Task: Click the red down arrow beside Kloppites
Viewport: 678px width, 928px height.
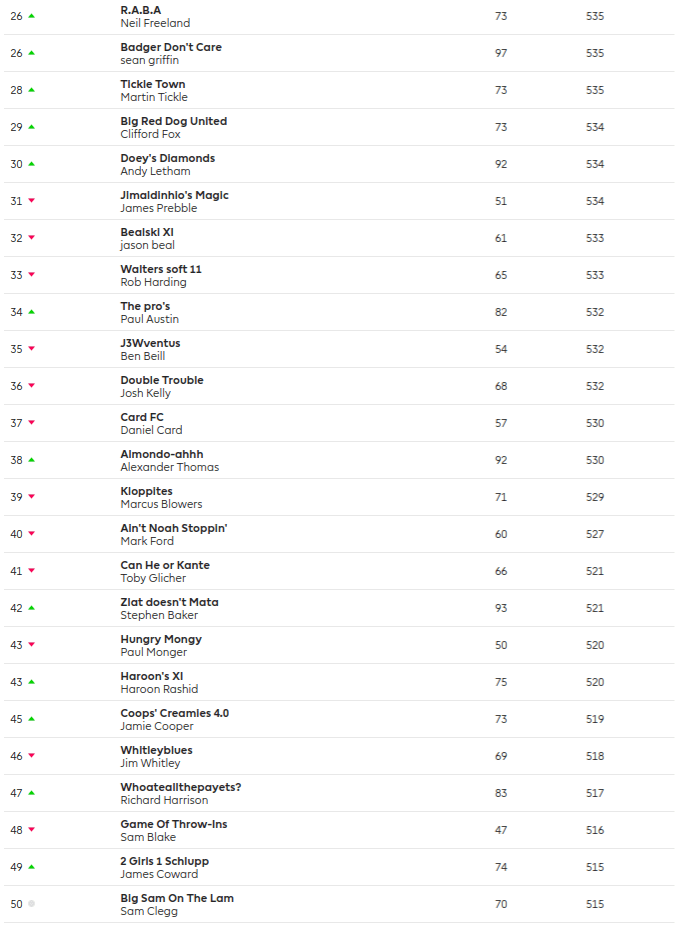Action: [x=32, y=497]
